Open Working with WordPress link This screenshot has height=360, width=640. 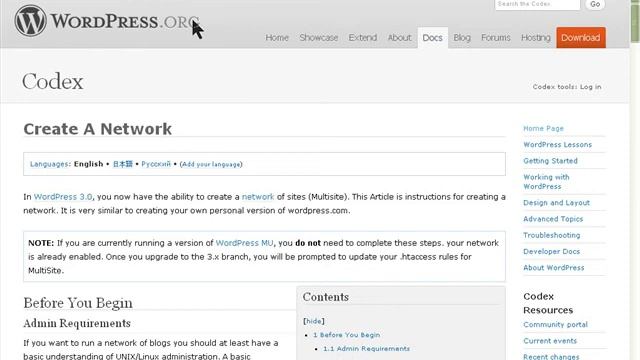pos(546,182)
